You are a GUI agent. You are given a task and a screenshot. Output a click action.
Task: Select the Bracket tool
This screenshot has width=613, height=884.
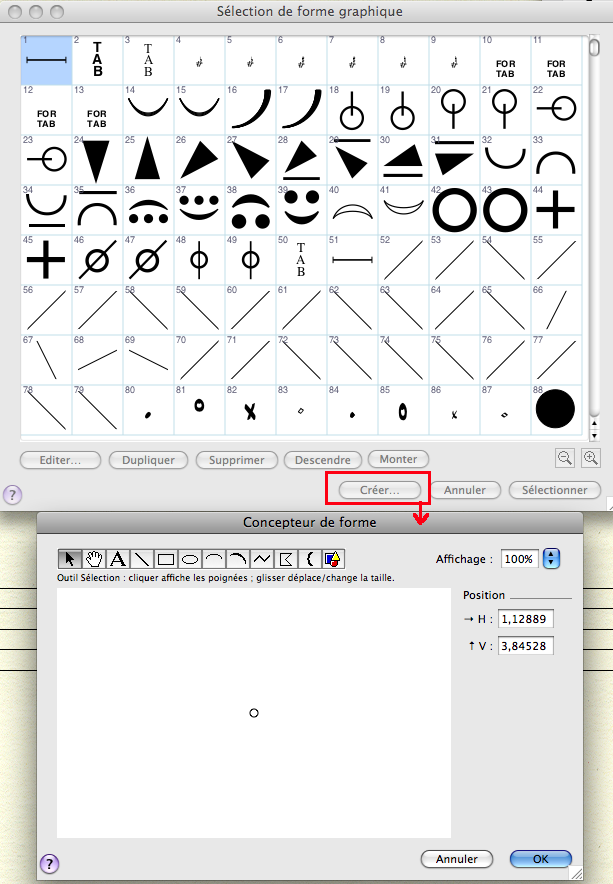309,559
